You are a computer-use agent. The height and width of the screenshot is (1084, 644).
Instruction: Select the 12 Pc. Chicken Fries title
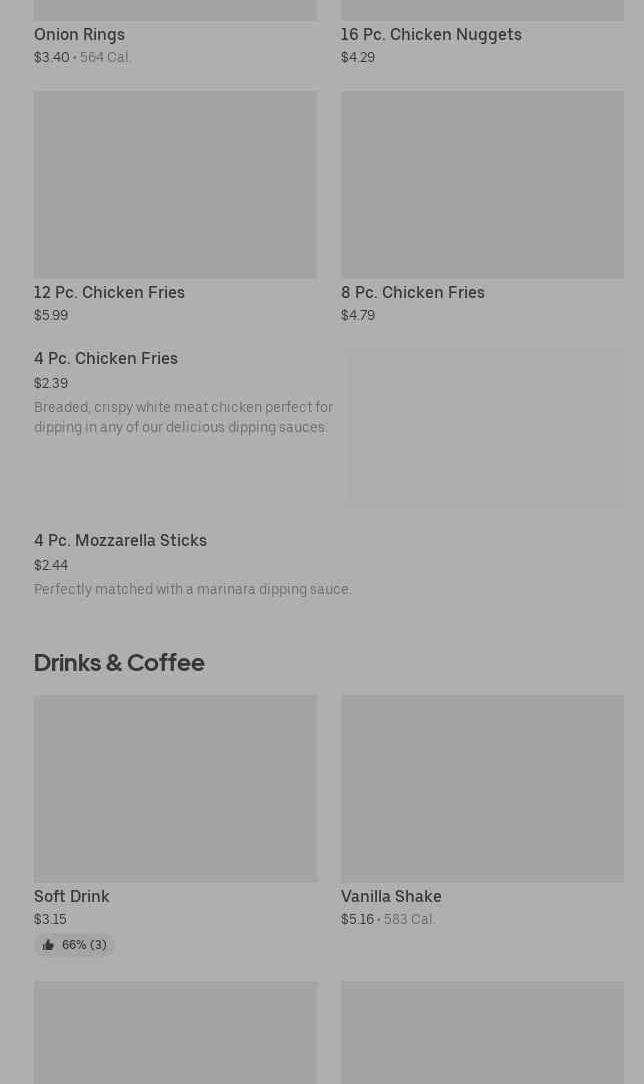109,292
